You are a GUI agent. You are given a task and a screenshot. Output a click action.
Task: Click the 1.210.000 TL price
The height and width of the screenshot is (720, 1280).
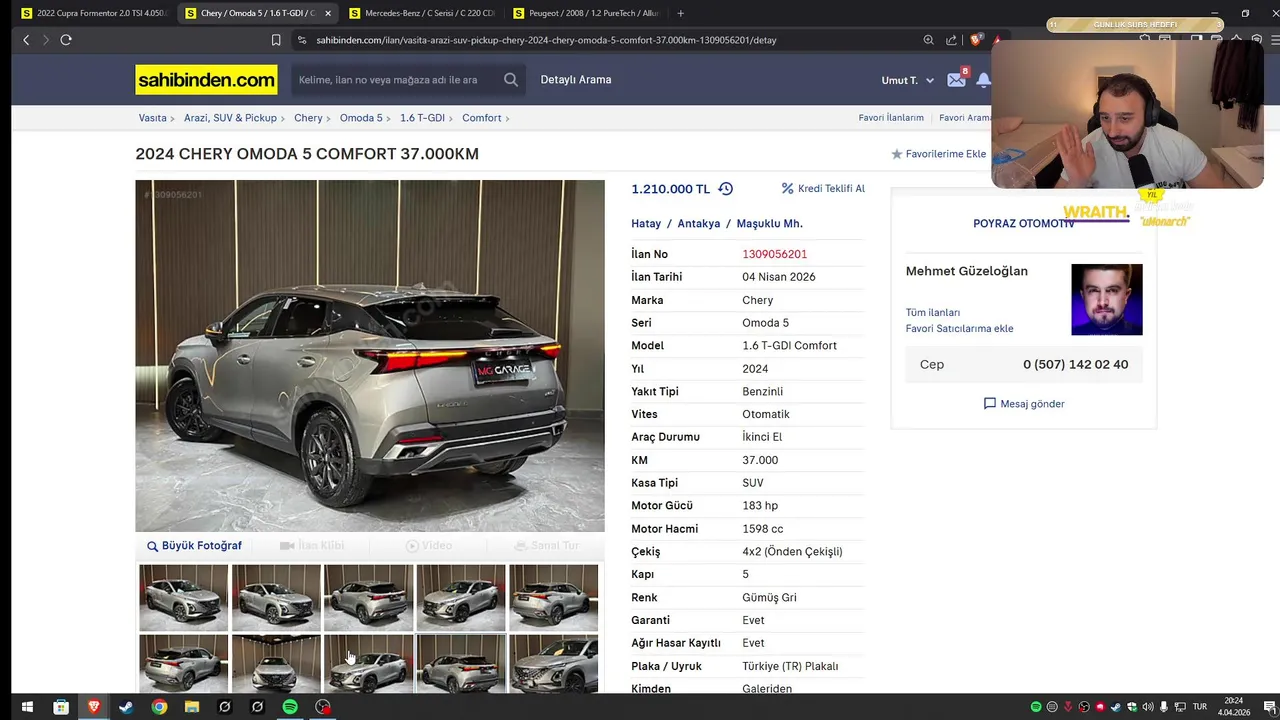point(670,188)
